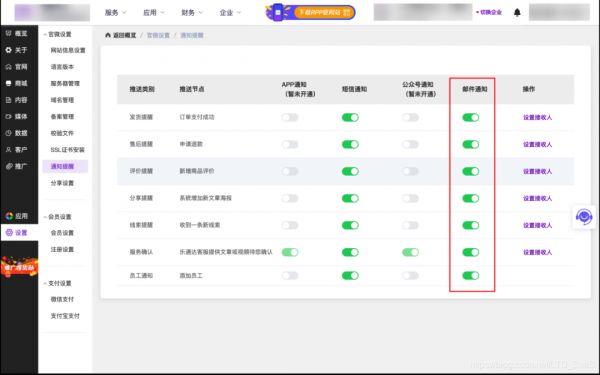Disable 短信通知 switch for 售后提醒
This screenshot has width=600, height=375.
pyautogui.click(x=350, y=144)
